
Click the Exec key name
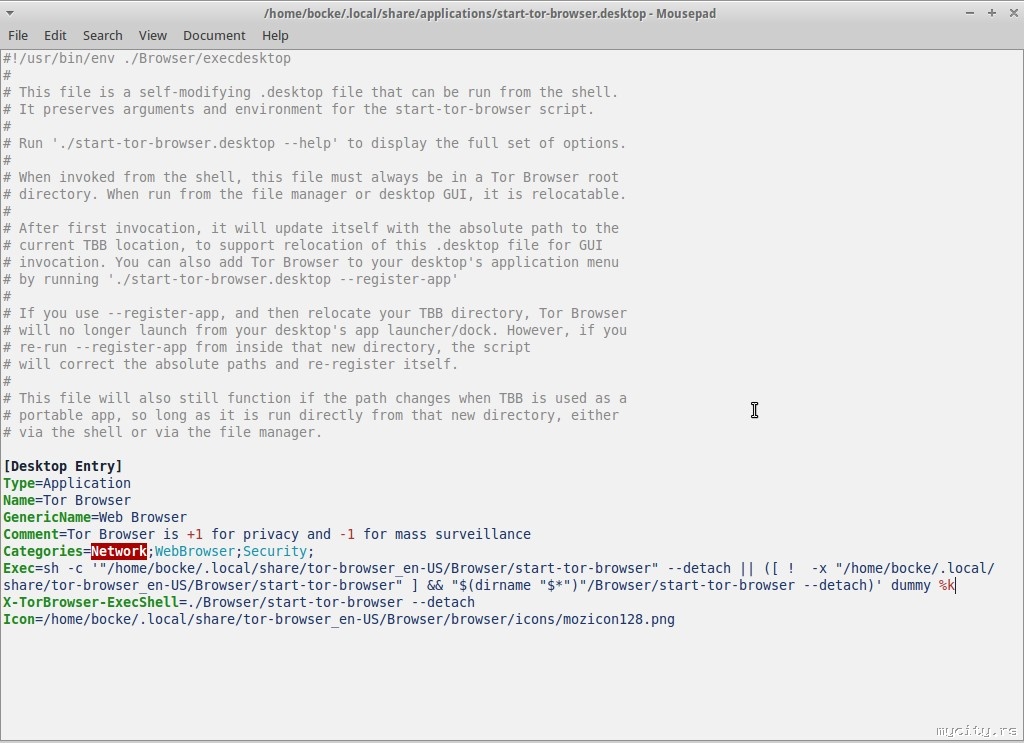[x=19, y=568]
